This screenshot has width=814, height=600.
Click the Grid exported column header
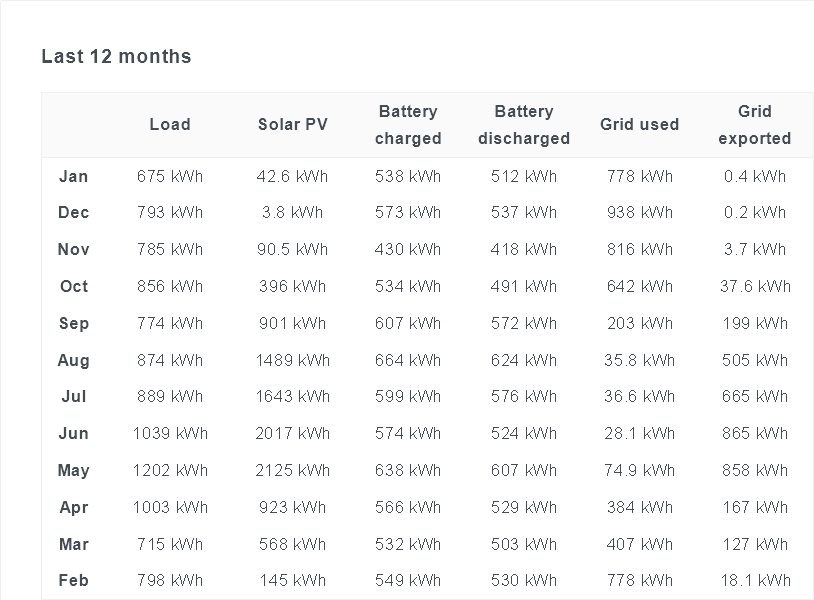[755, 125]
